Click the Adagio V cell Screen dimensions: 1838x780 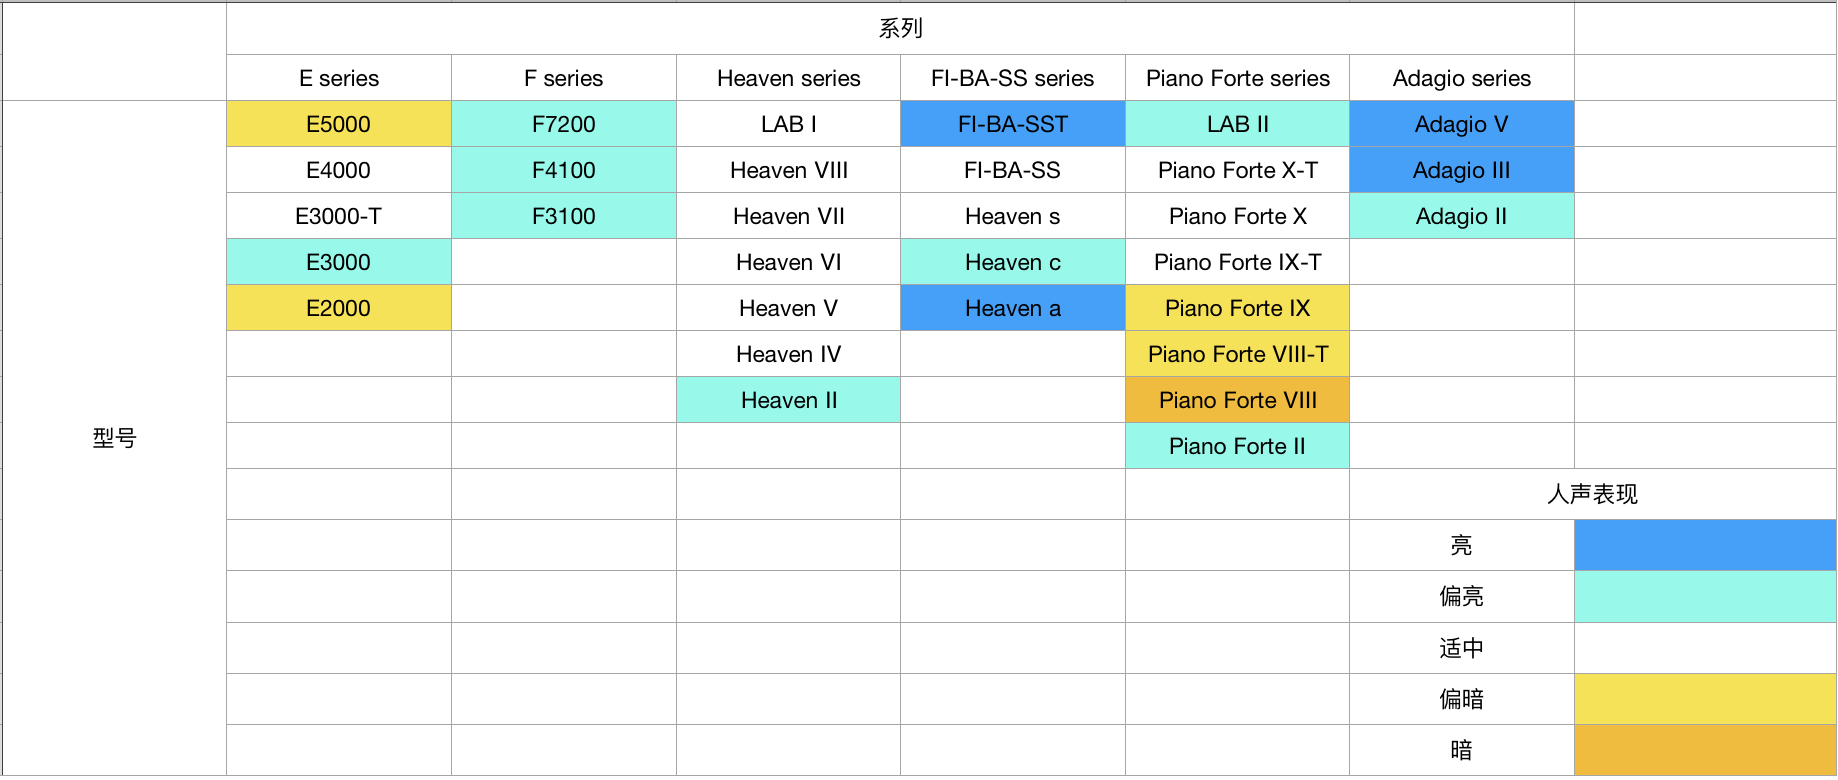pyautogui.click(x=1461, y=124)
